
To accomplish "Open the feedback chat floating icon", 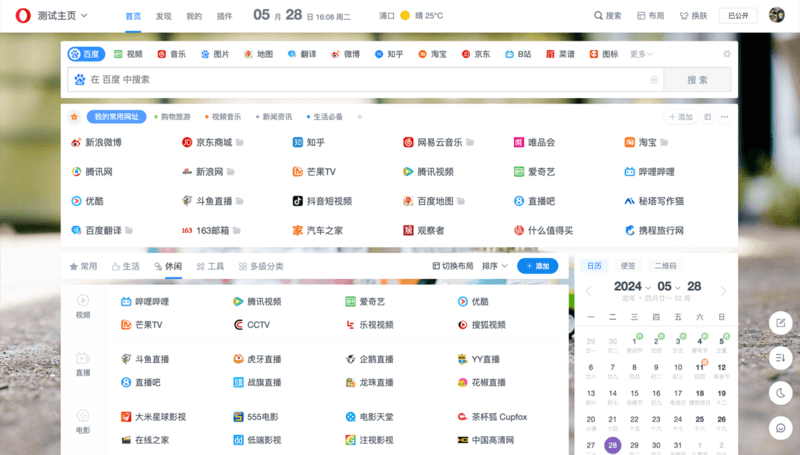I will 781,428.
